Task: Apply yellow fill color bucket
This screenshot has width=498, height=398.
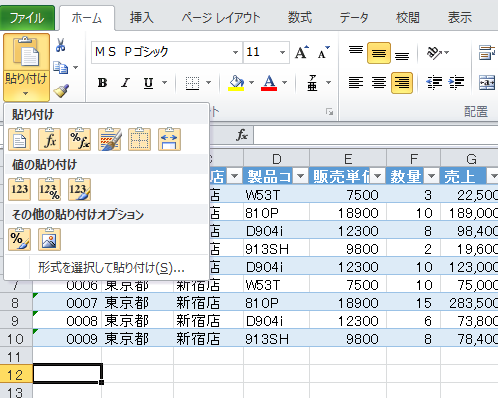Action: pos(236,83)
